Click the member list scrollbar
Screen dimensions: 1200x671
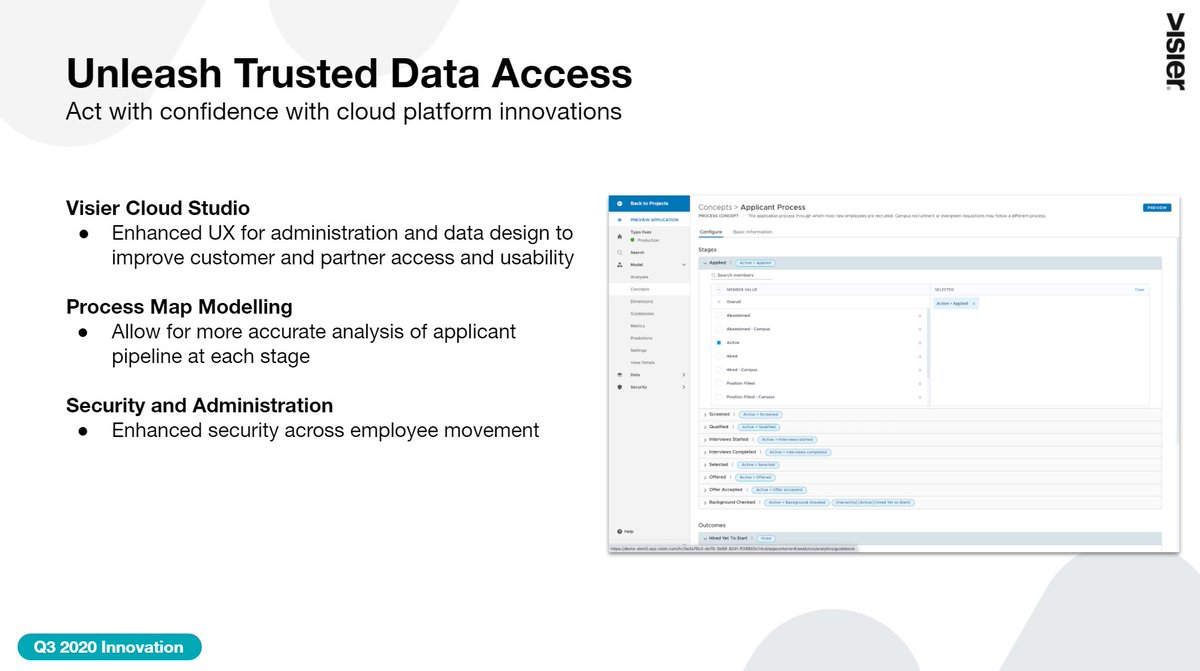pyautogui.click(x=928, y=343)
